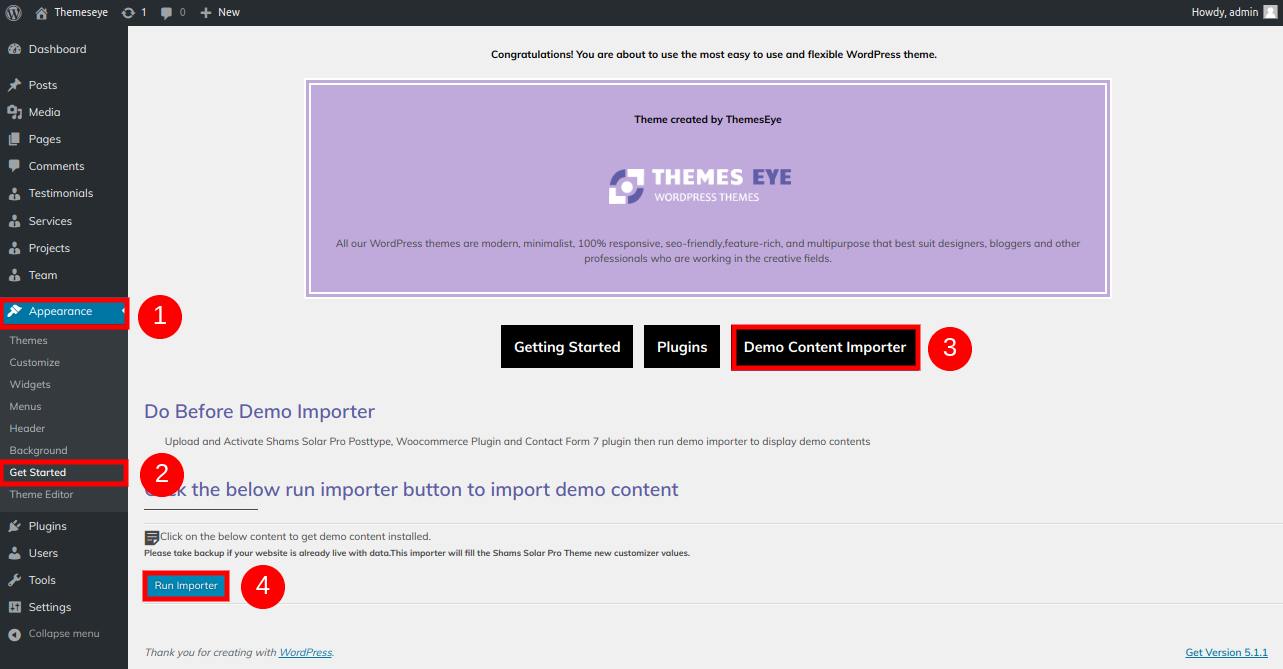Select the Testimonials sidebar icon
This screenshot has height=669, width=1283.
click(15, 193)
